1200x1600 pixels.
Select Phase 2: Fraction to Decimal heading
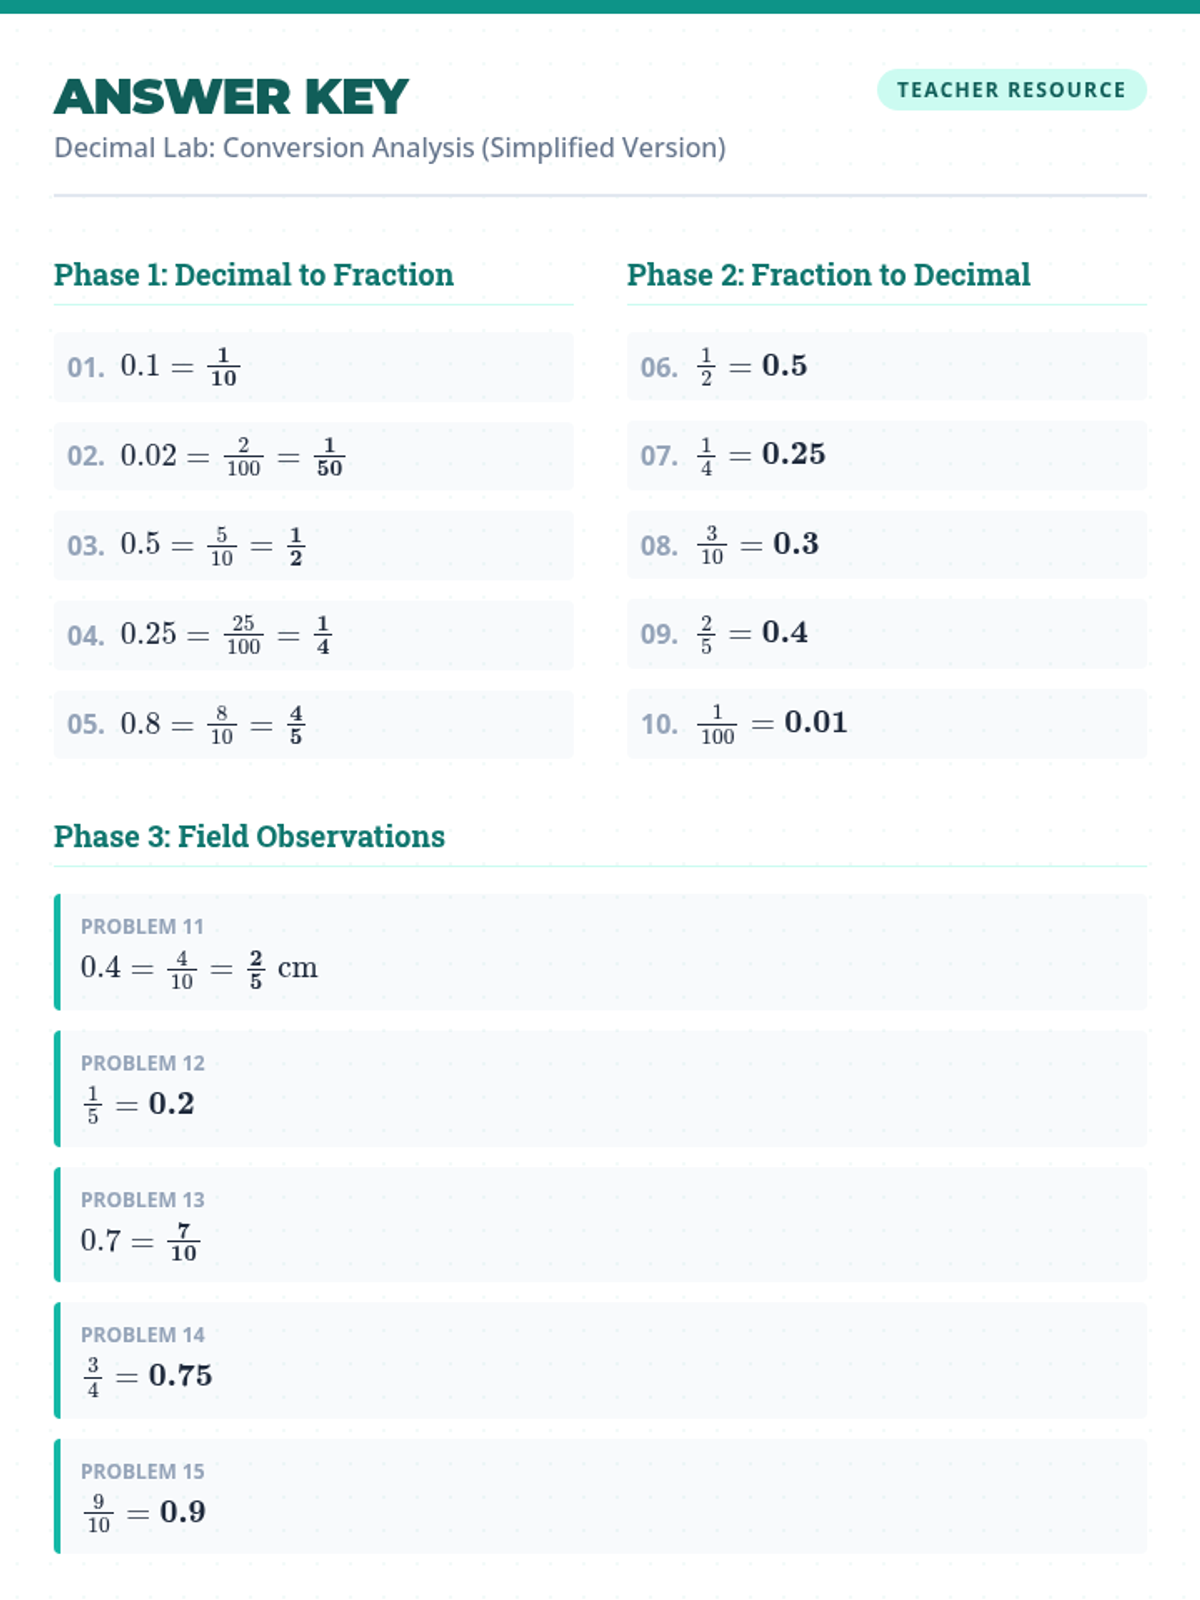(x=828, y=275)
